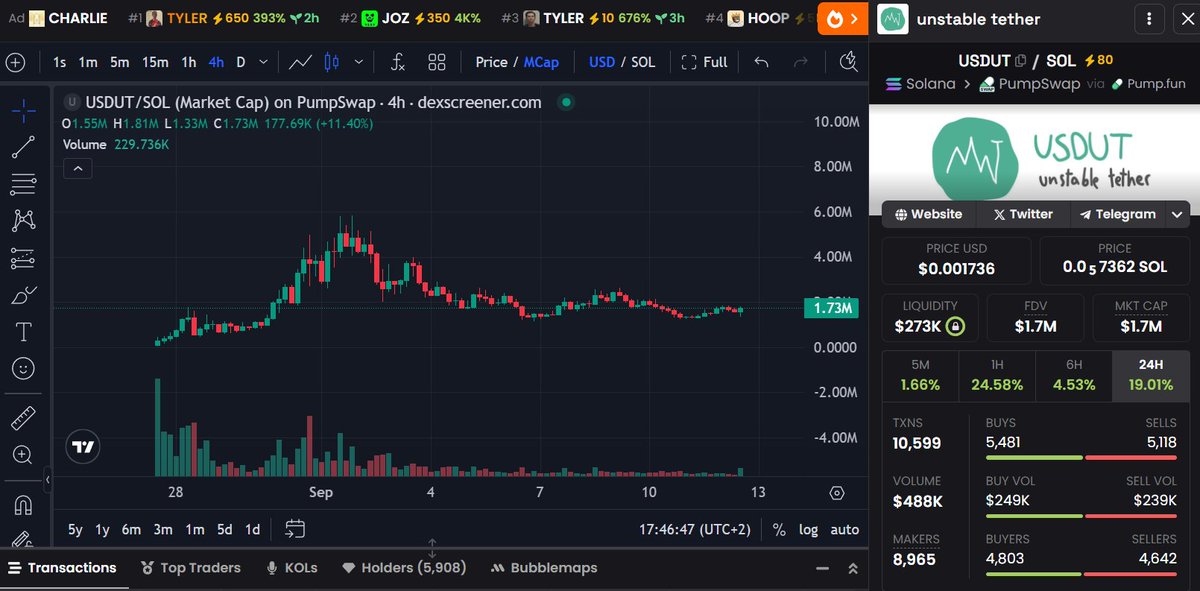Screen dimensions: 1200x591
Task: Set chart interval to 15m
Action: 155,62
